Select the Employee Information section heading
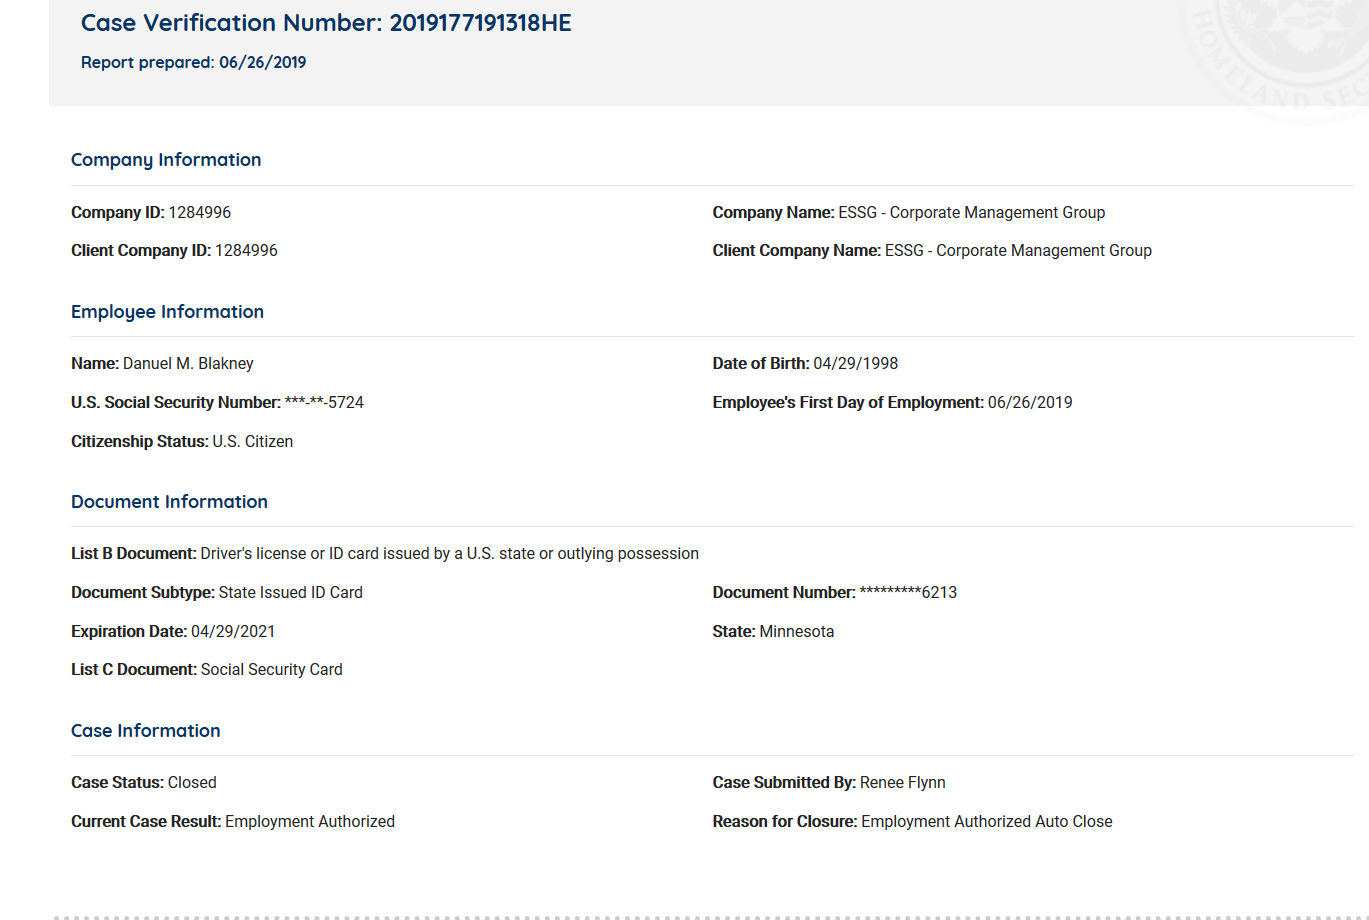The image size is (1369, 920). pyautogui.click(x=167, y=312)
